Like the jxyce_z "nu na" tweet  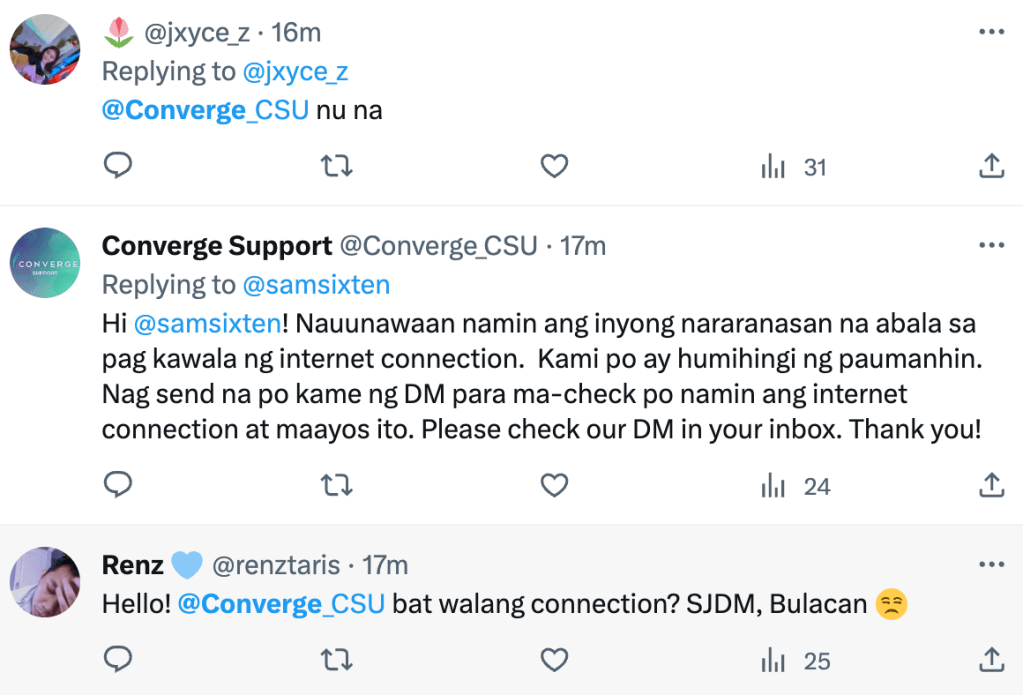click(554, 166)
